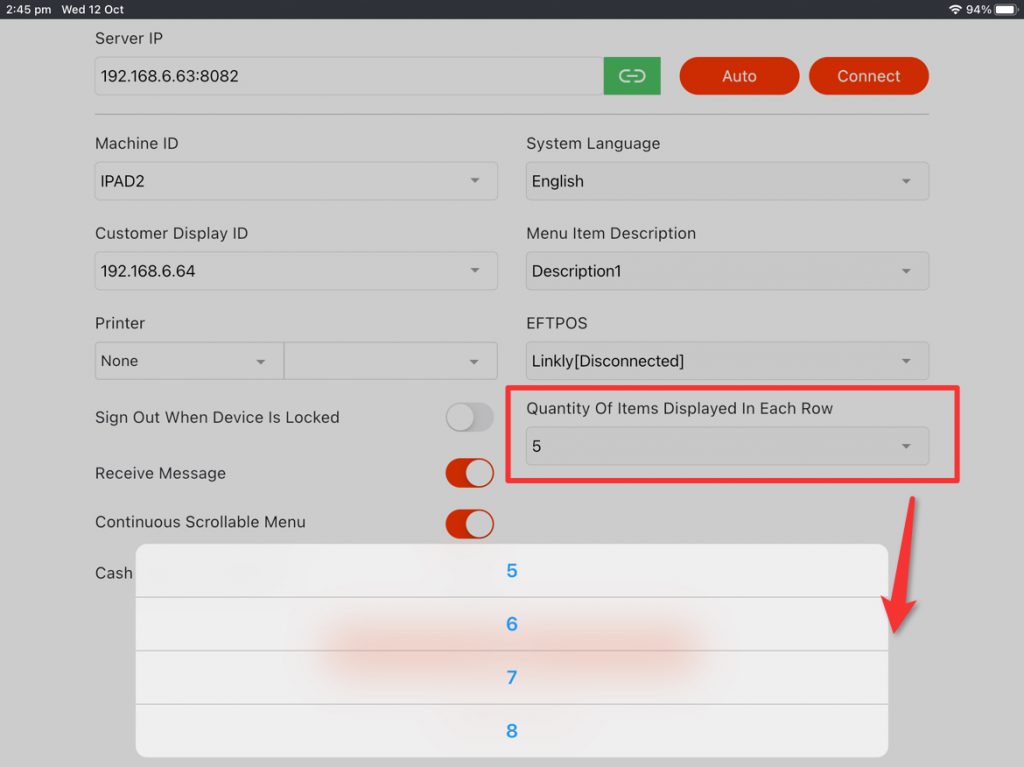Turn off Continuous Scrollable Menu
The height and width of the screenshot is (767, 1024).
[x=470, y=523]
